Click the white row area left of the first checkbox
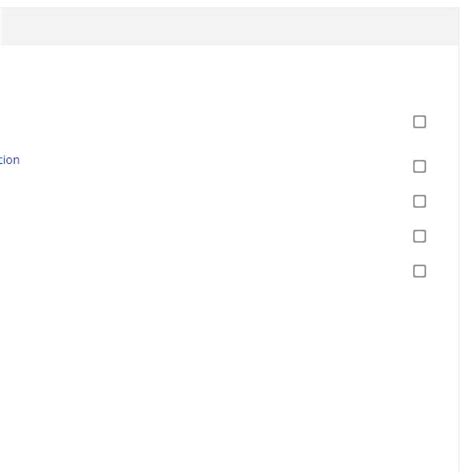Screen dimensions: 474x474 point(207,122)
